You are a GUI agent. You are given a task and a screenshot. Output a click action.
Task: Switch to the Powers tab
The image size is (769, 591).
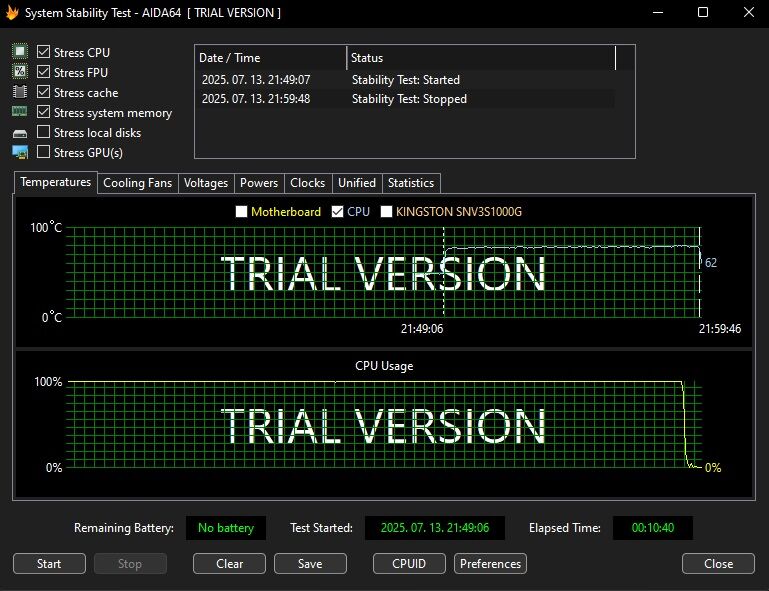[x=258, y=183]
